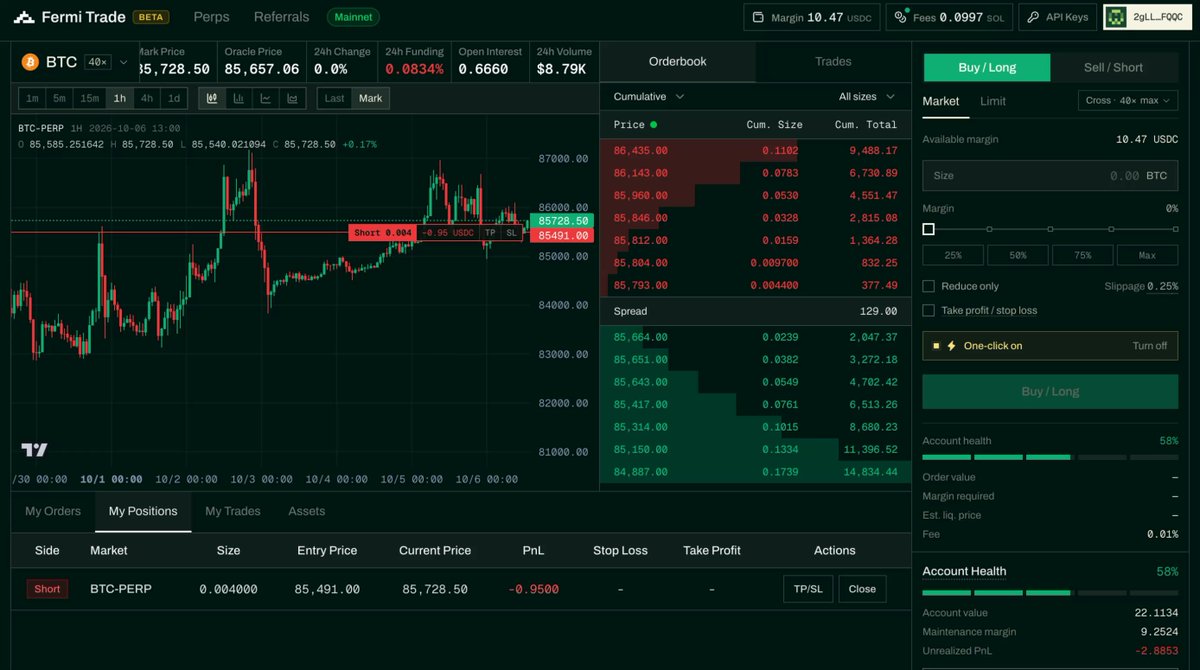
Task: Click the key icon for API Keys
Action: (1033, 17)
